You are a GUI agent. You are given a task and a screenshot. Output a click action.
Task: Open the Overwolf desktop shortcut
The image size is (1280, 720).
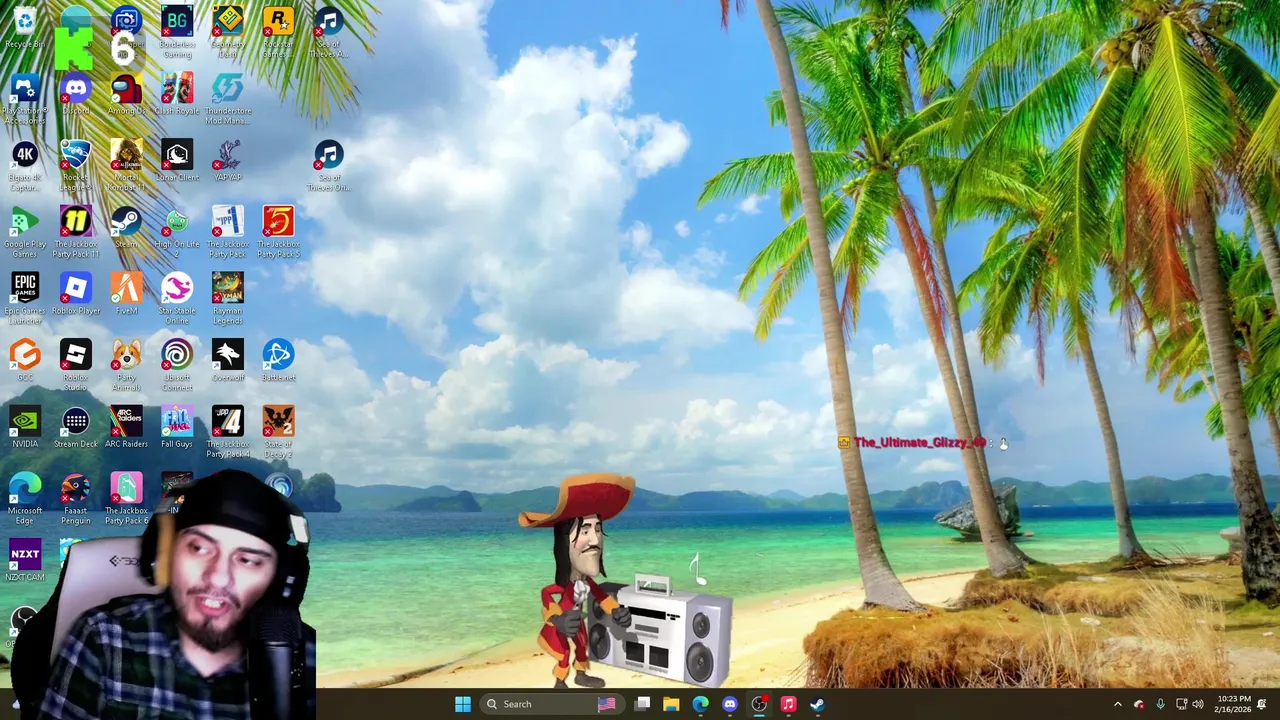click(x=228, y=361)
